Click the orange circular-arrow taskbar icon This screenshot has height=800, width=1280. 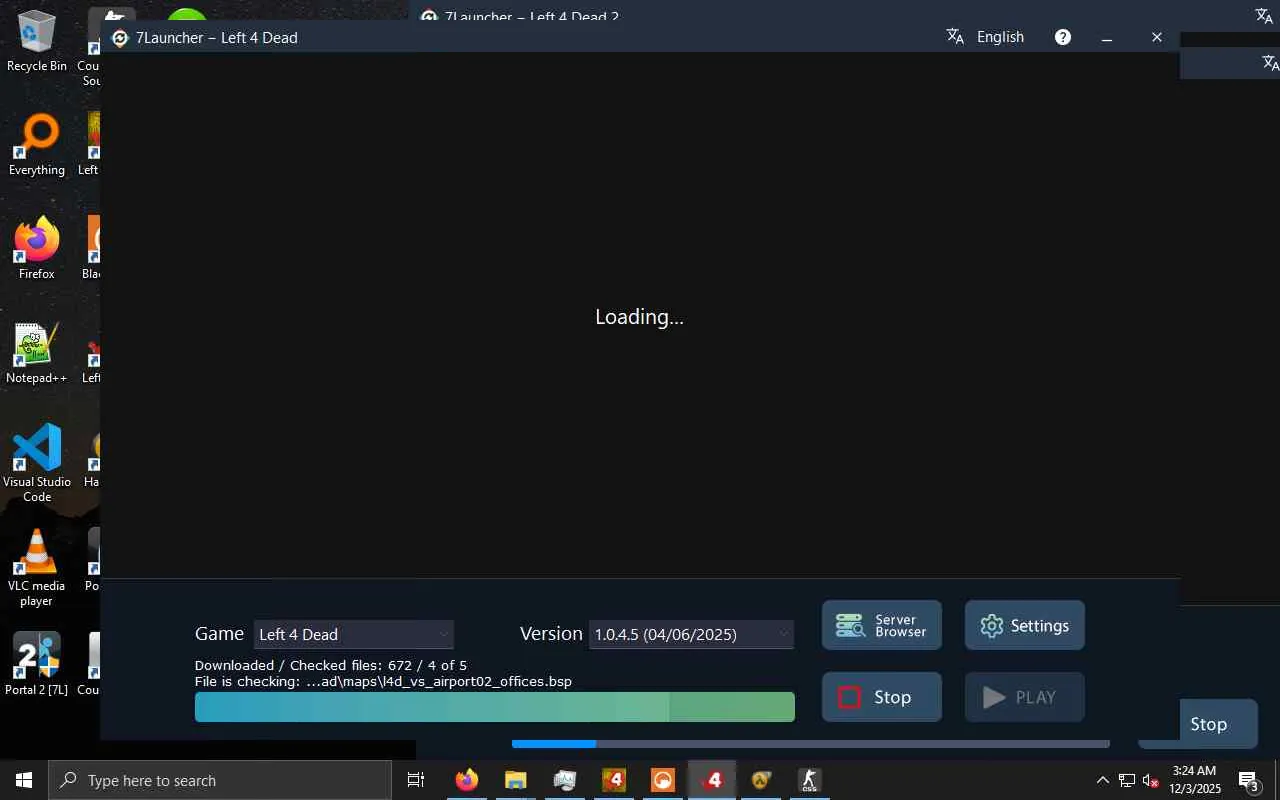(663, 780)
